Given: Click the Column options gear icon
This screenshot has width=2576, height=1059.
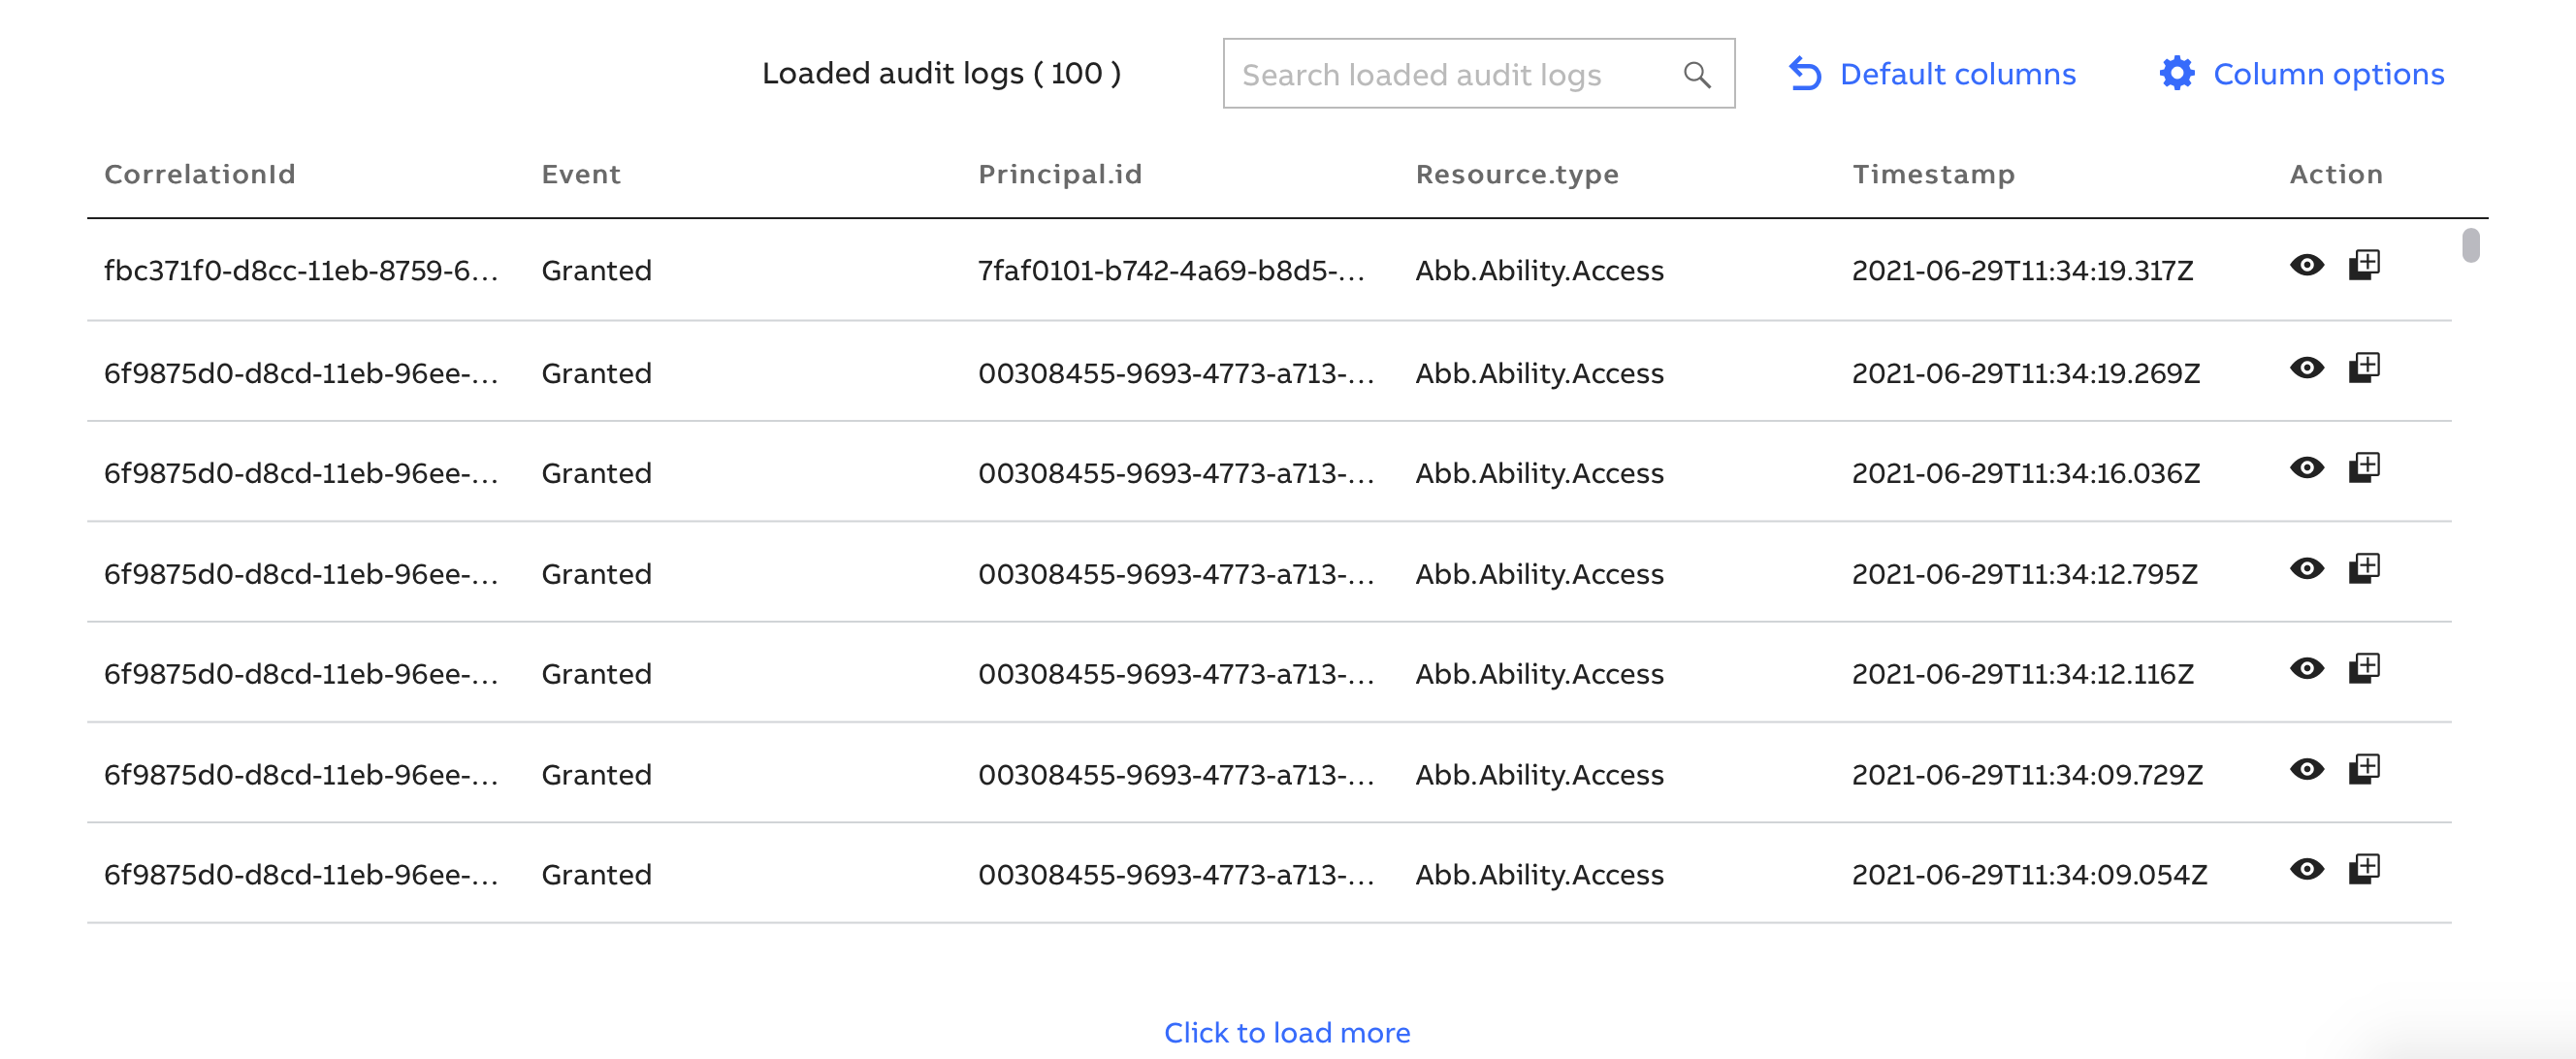Looking at the screenshot, I should [x=2176, y=73].
